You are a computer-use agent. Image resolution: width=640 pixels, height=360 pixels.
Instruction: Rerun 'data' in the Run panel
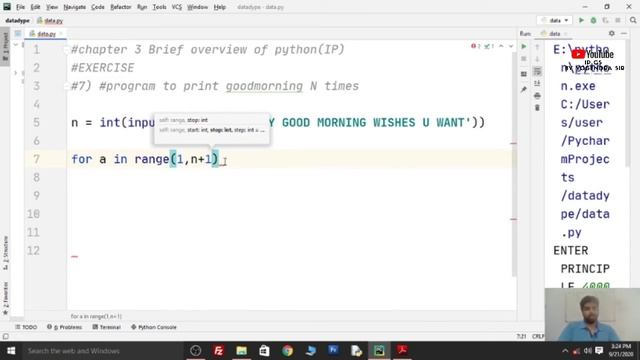pos(524,47)
